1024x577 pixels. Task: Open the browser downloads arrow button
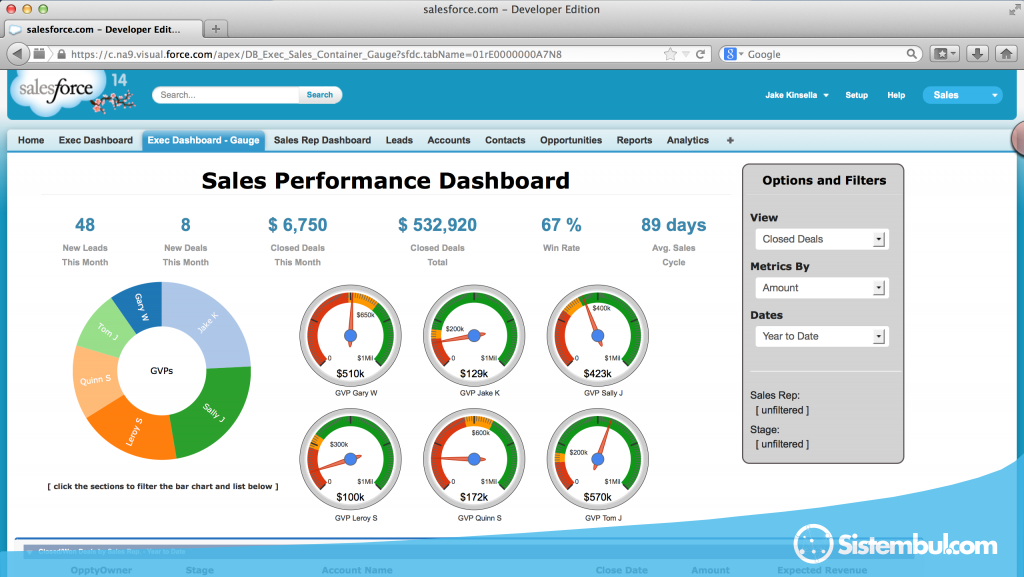tap(977, 54)
